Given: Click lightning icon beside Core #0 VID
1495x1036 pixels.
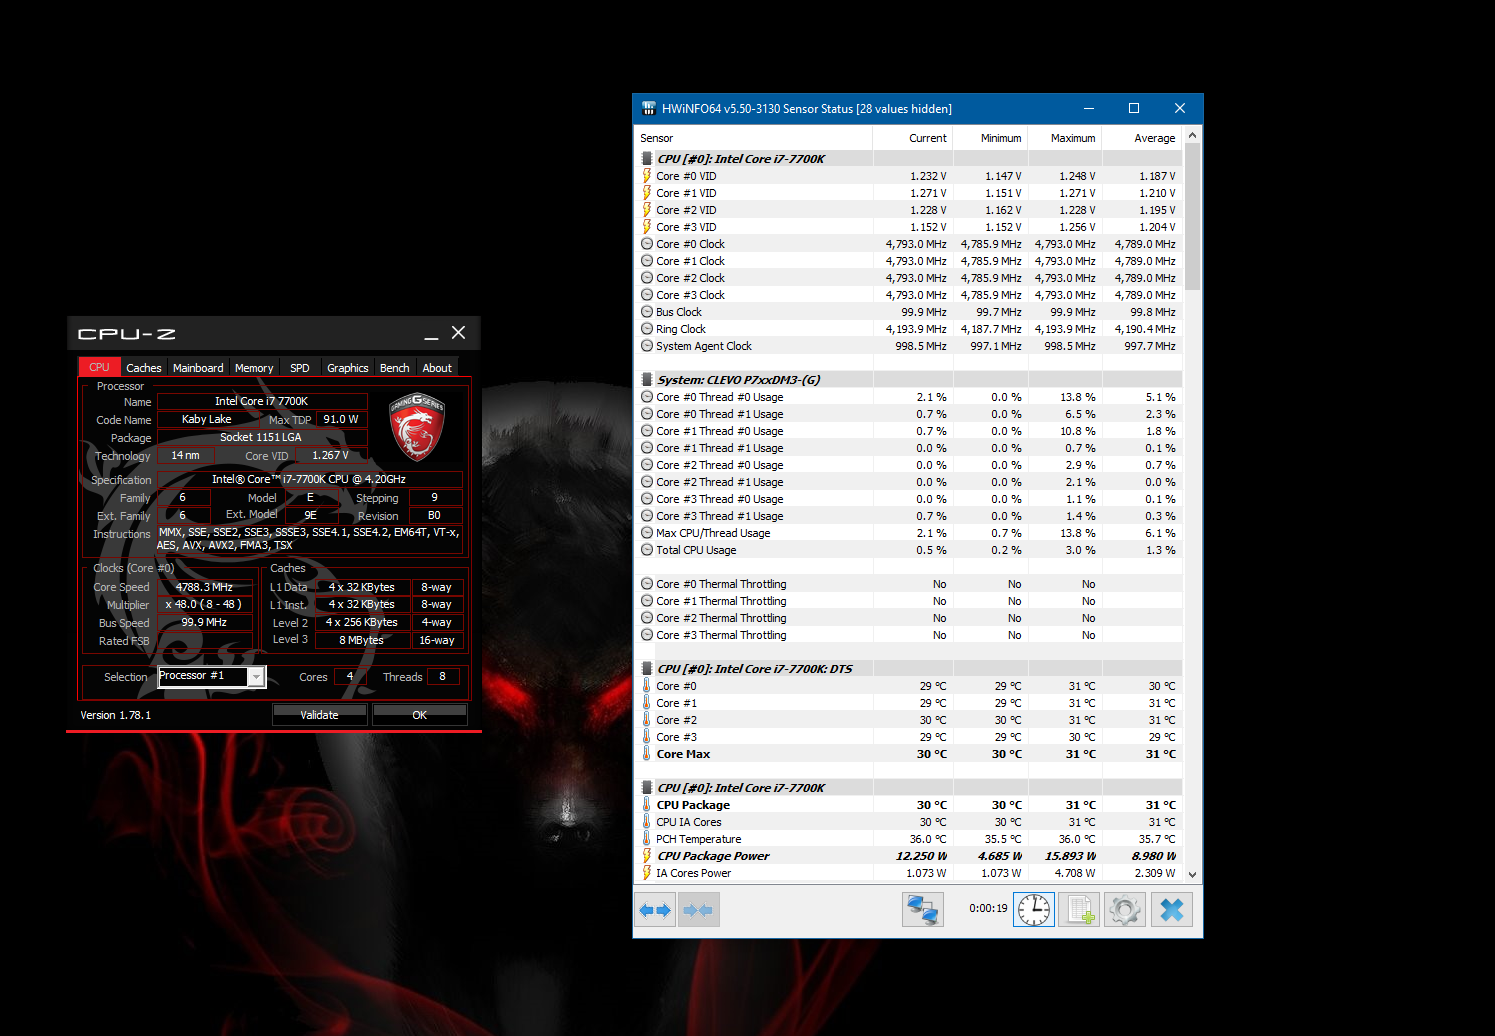Looking at the screenshot, I should [x=647, y=176].
